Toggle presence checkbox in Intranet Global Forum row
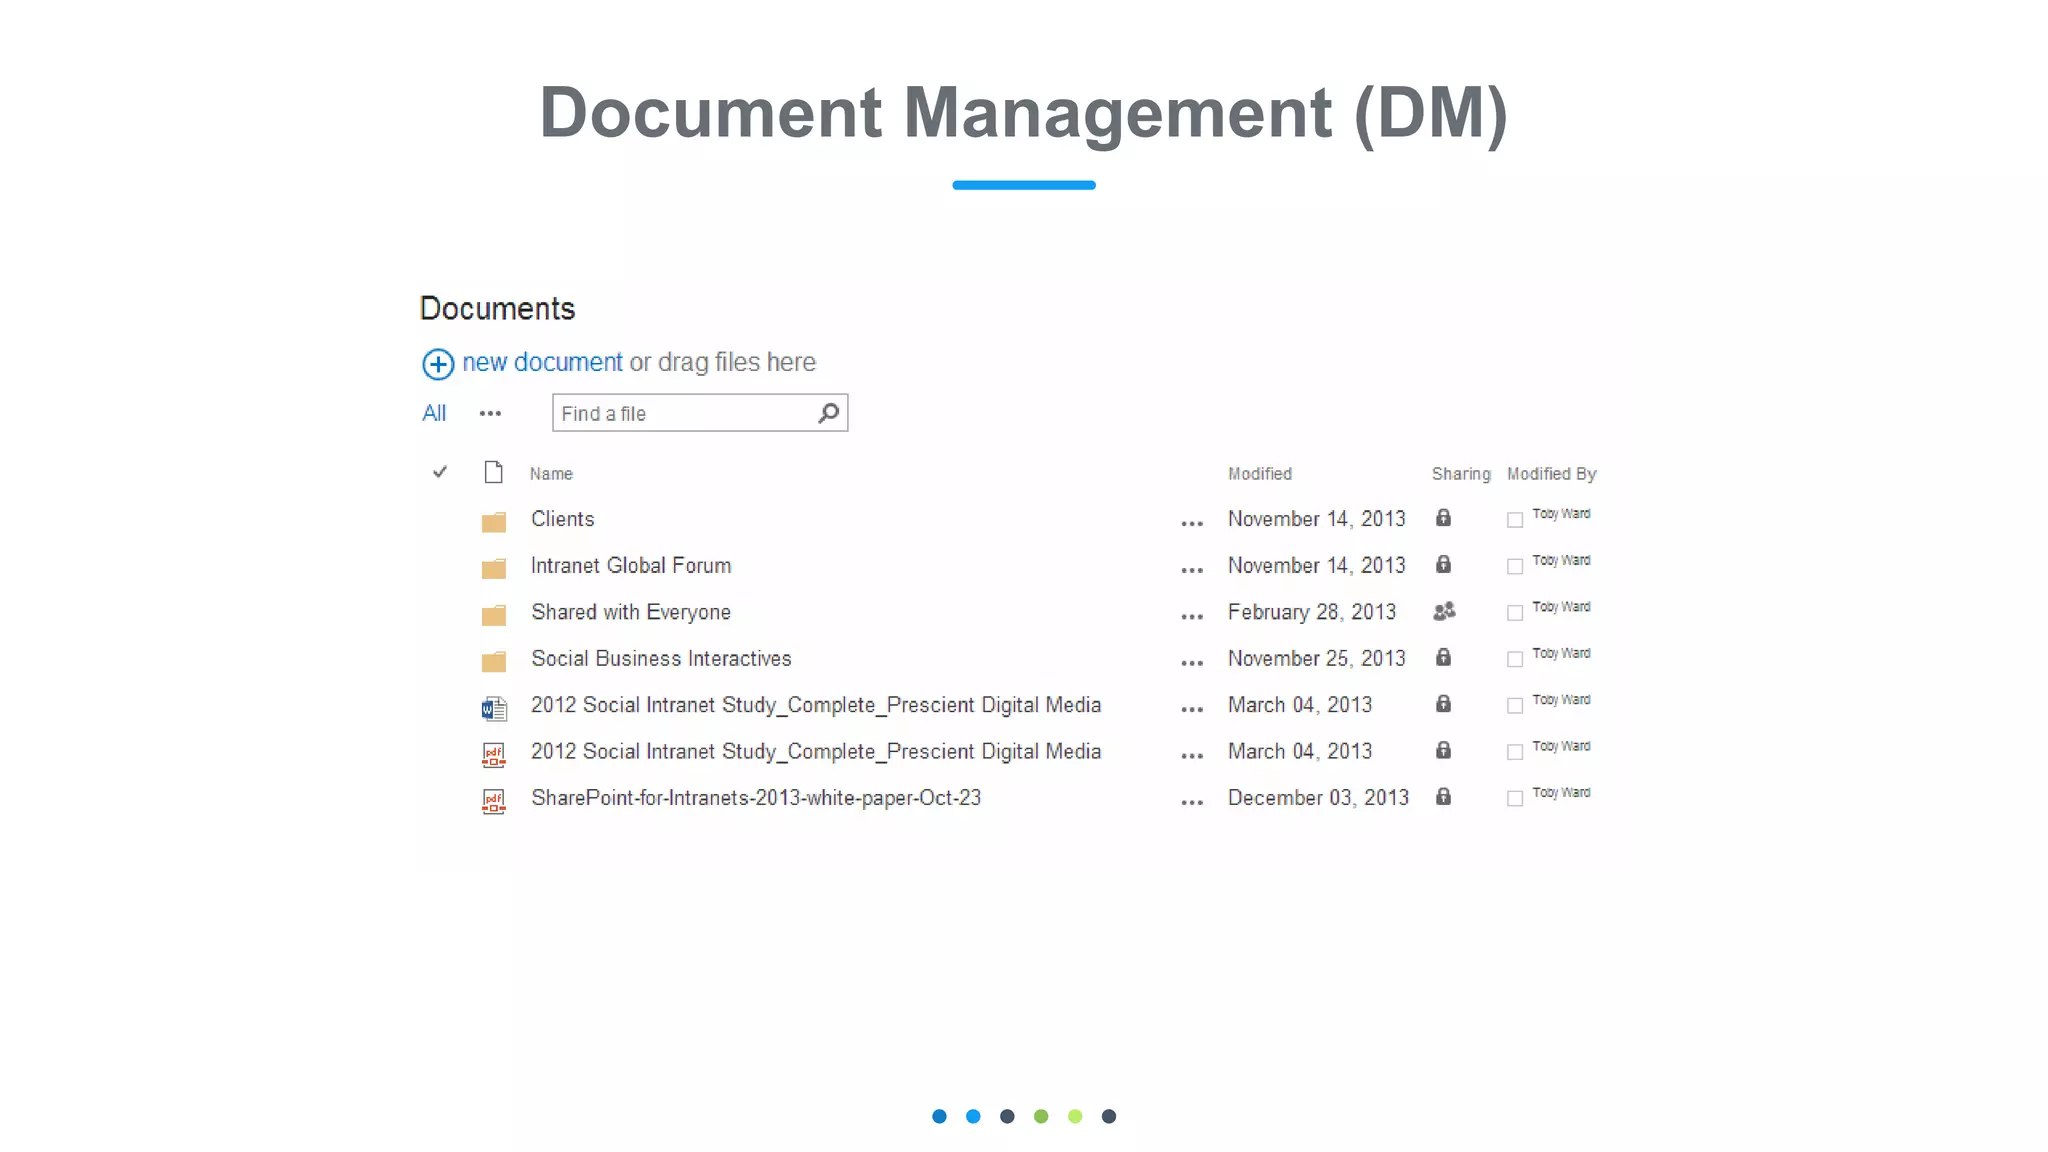2048x1152 pixels. (x=1515, y=566)
